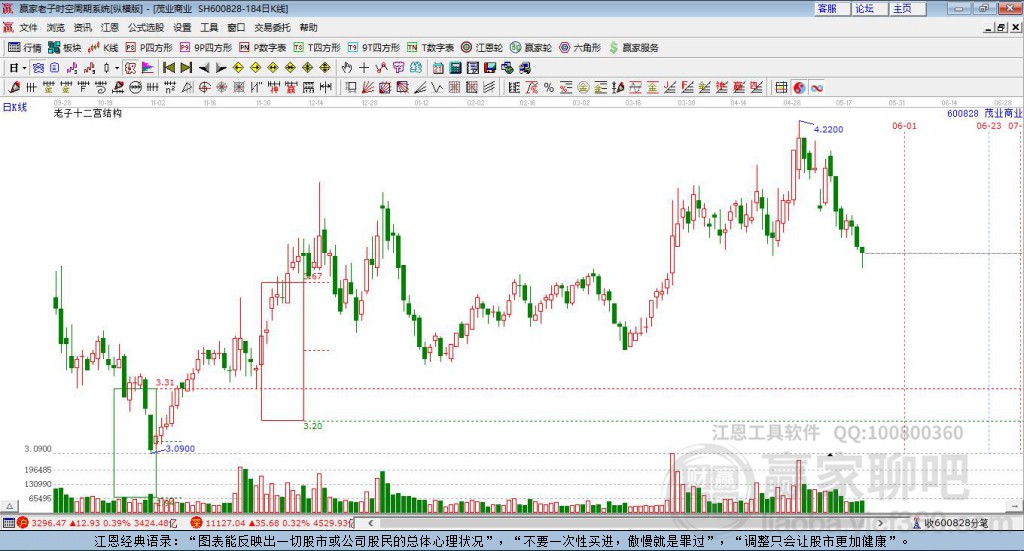This screenshot has width=1024, height=551.
Task: Select the compass circle target tool
Action: (204, 87)
